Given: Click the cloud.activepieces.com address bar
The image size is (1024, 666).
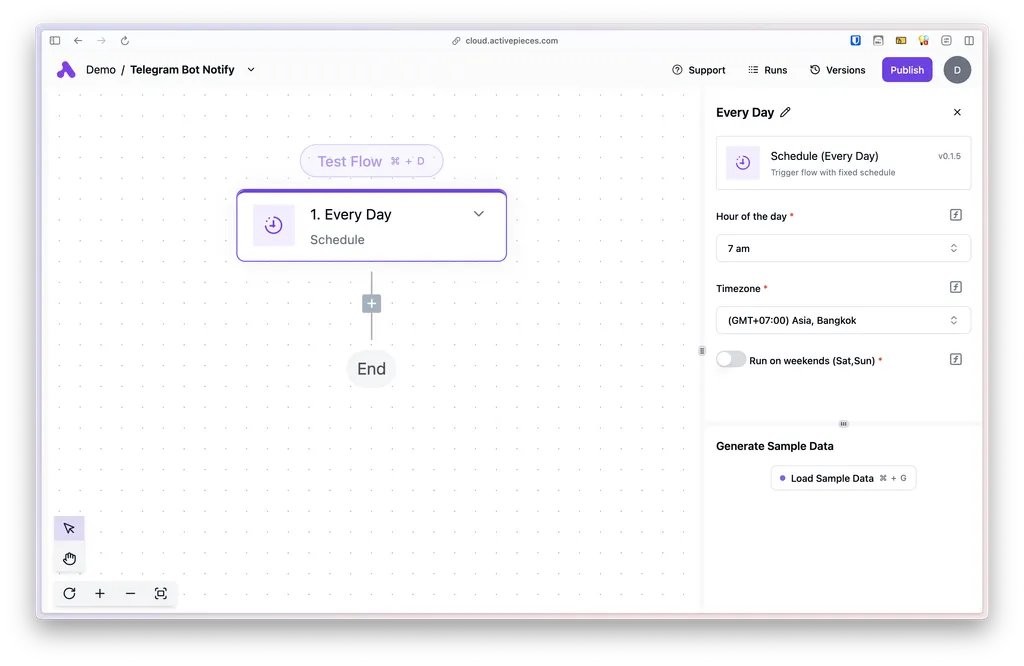Looking at the screenshot, I should [505, 40].
